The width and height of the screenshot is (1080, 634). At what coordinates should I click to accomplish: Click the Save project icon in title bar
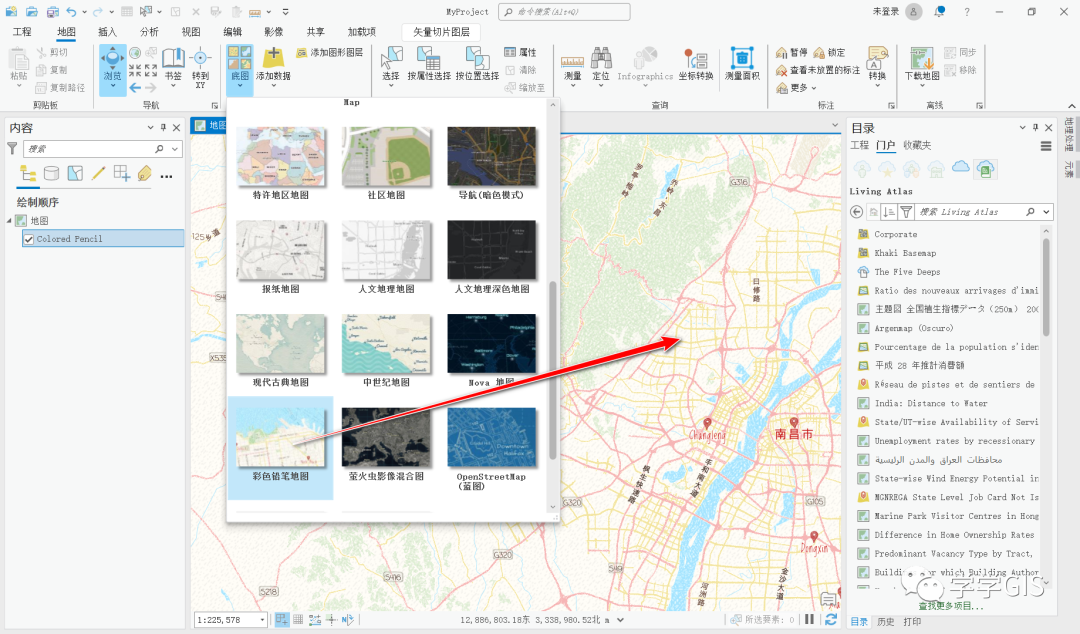[x=53, y=12]
